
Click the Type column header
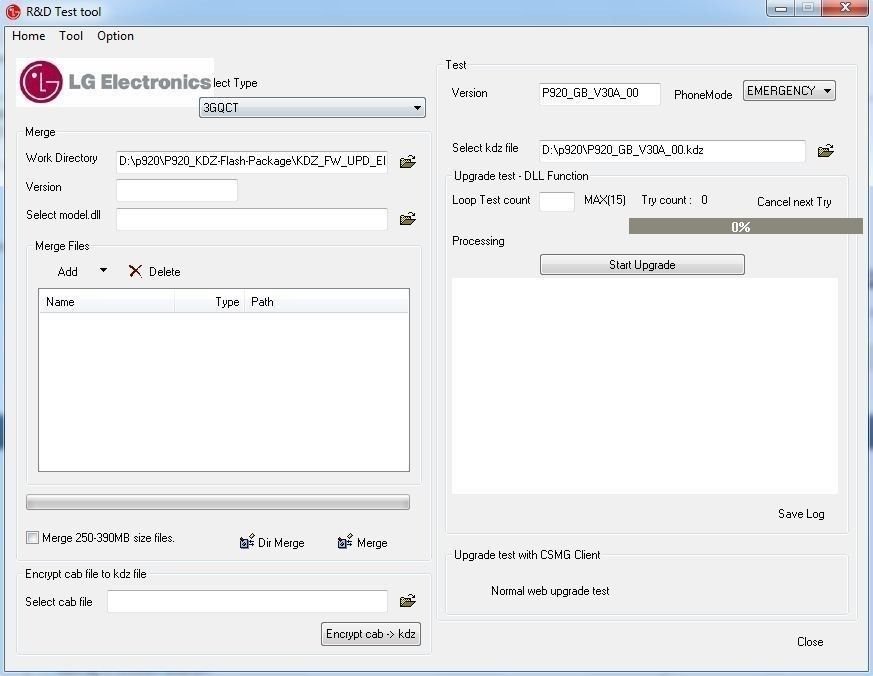pyautogui.click(x=210, y=301)
